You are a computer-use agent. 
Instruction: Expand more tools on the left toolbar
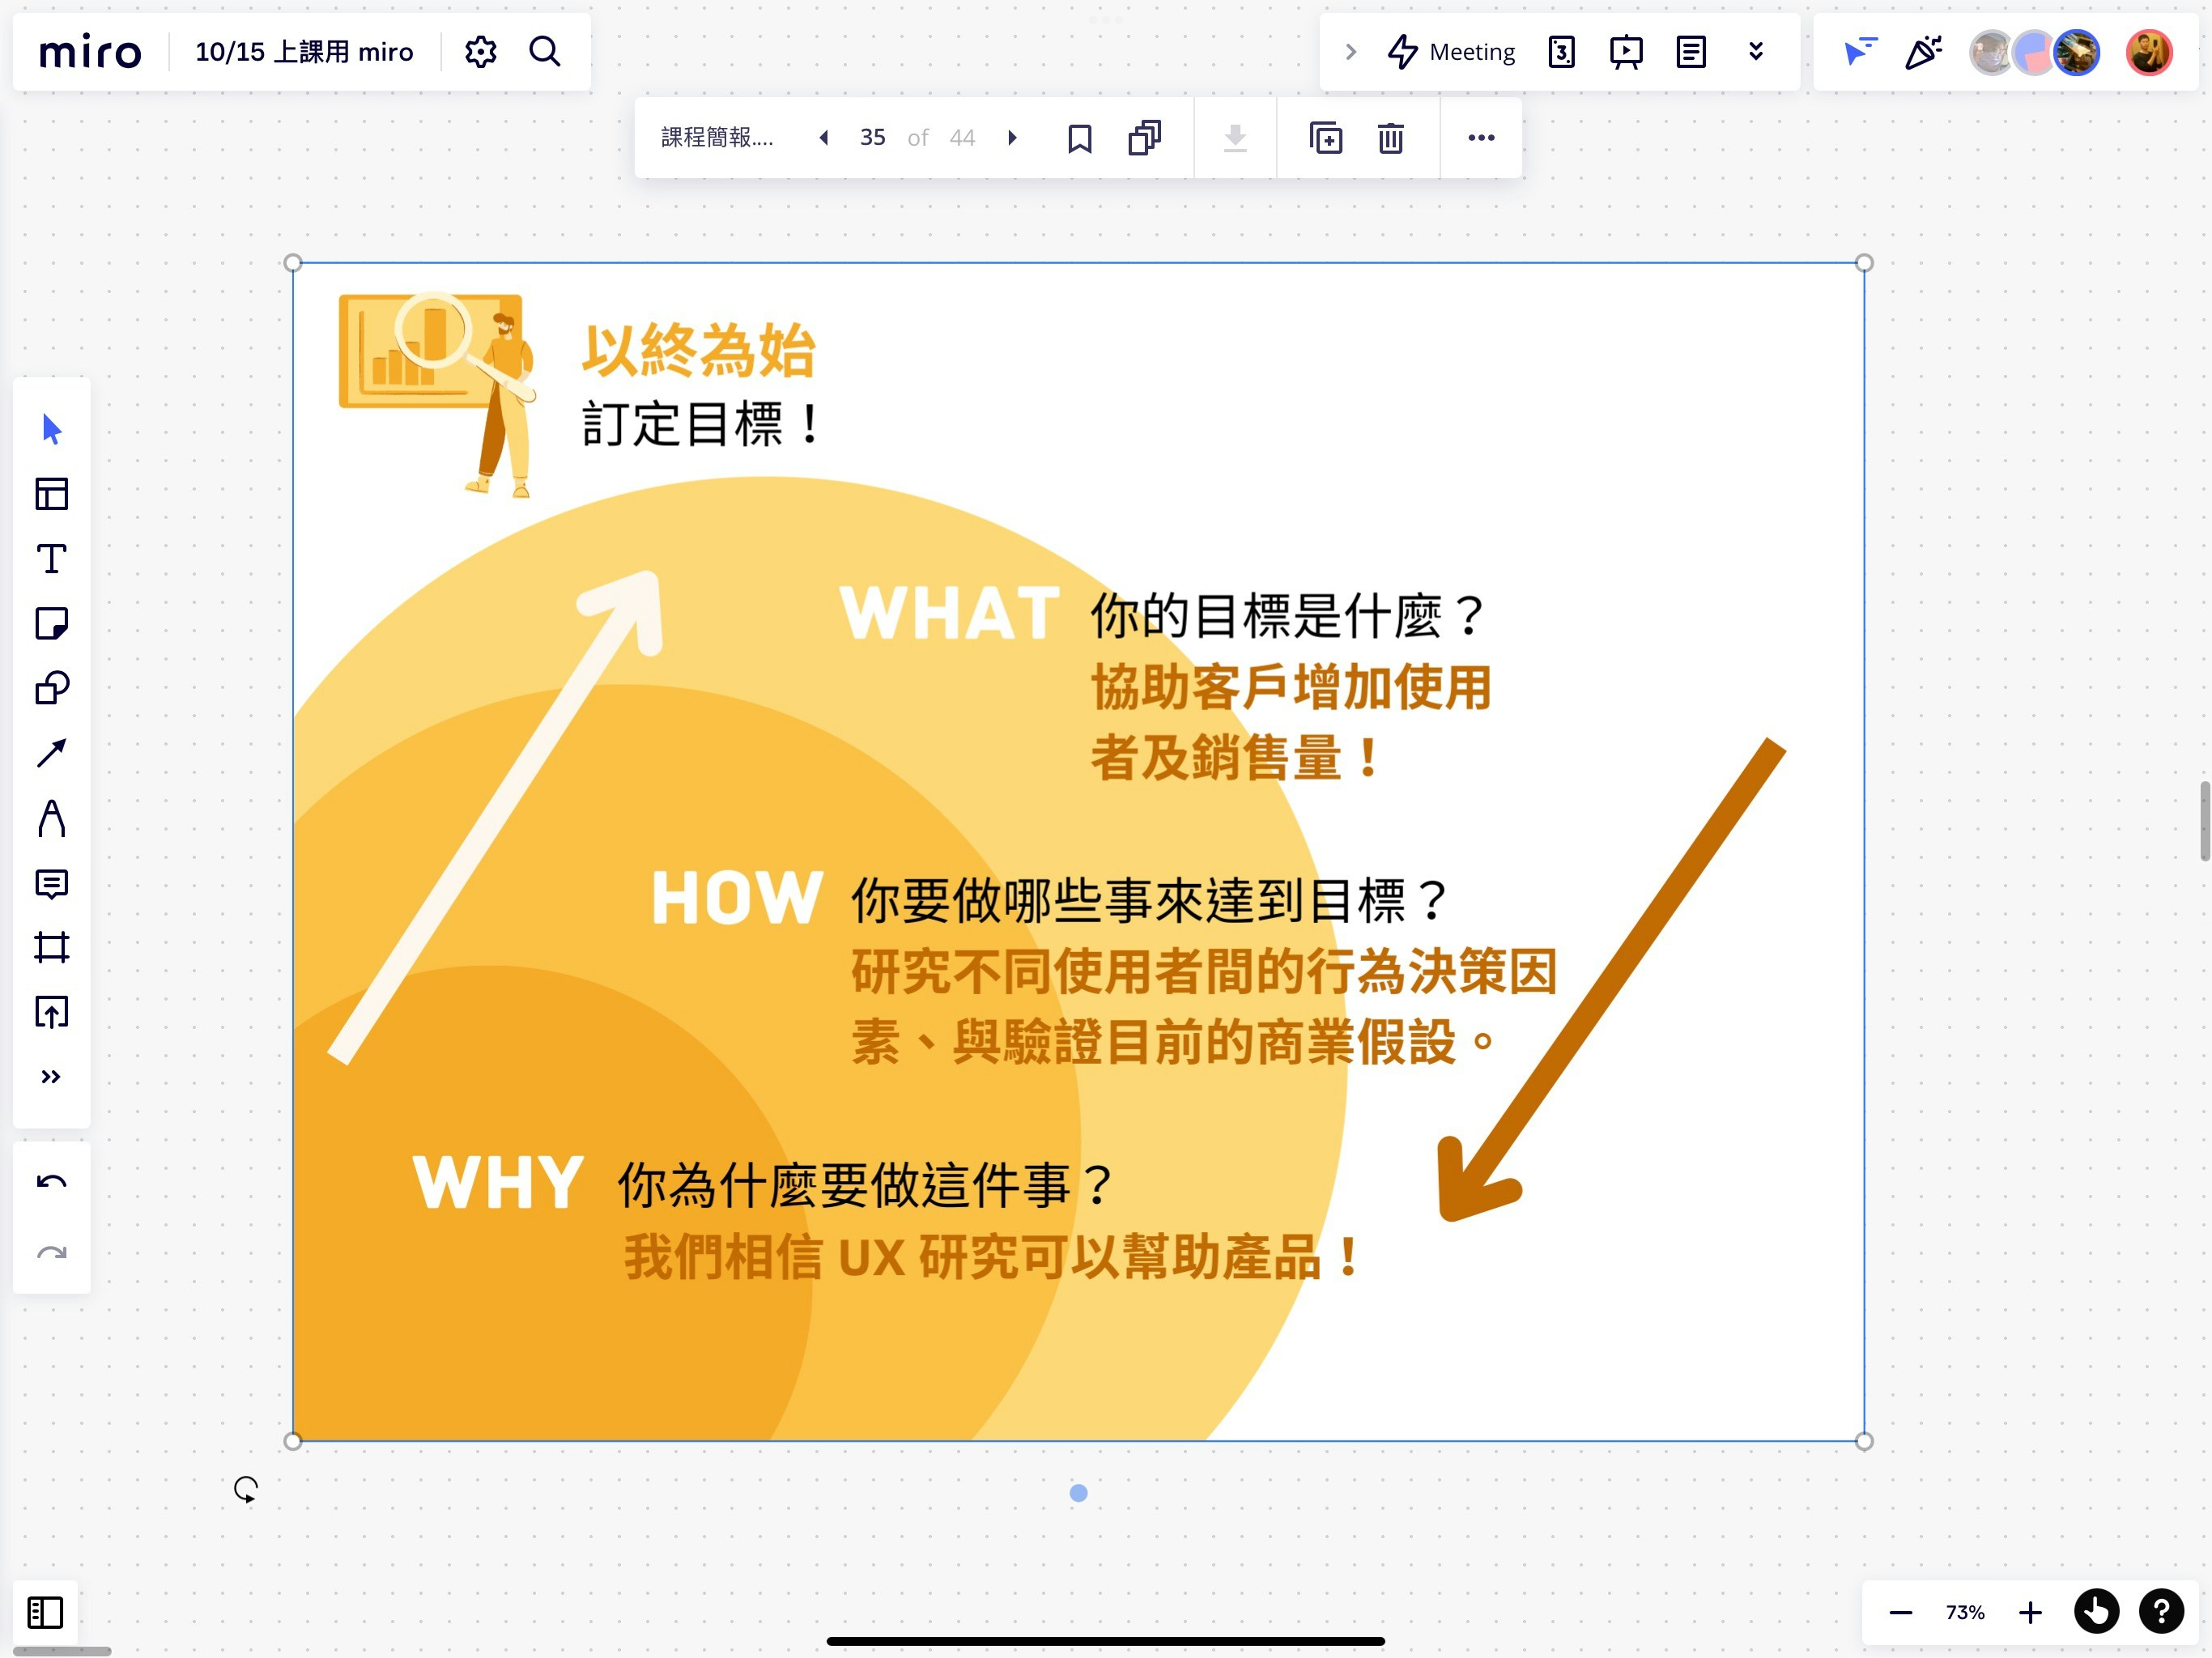point(52,1076)
